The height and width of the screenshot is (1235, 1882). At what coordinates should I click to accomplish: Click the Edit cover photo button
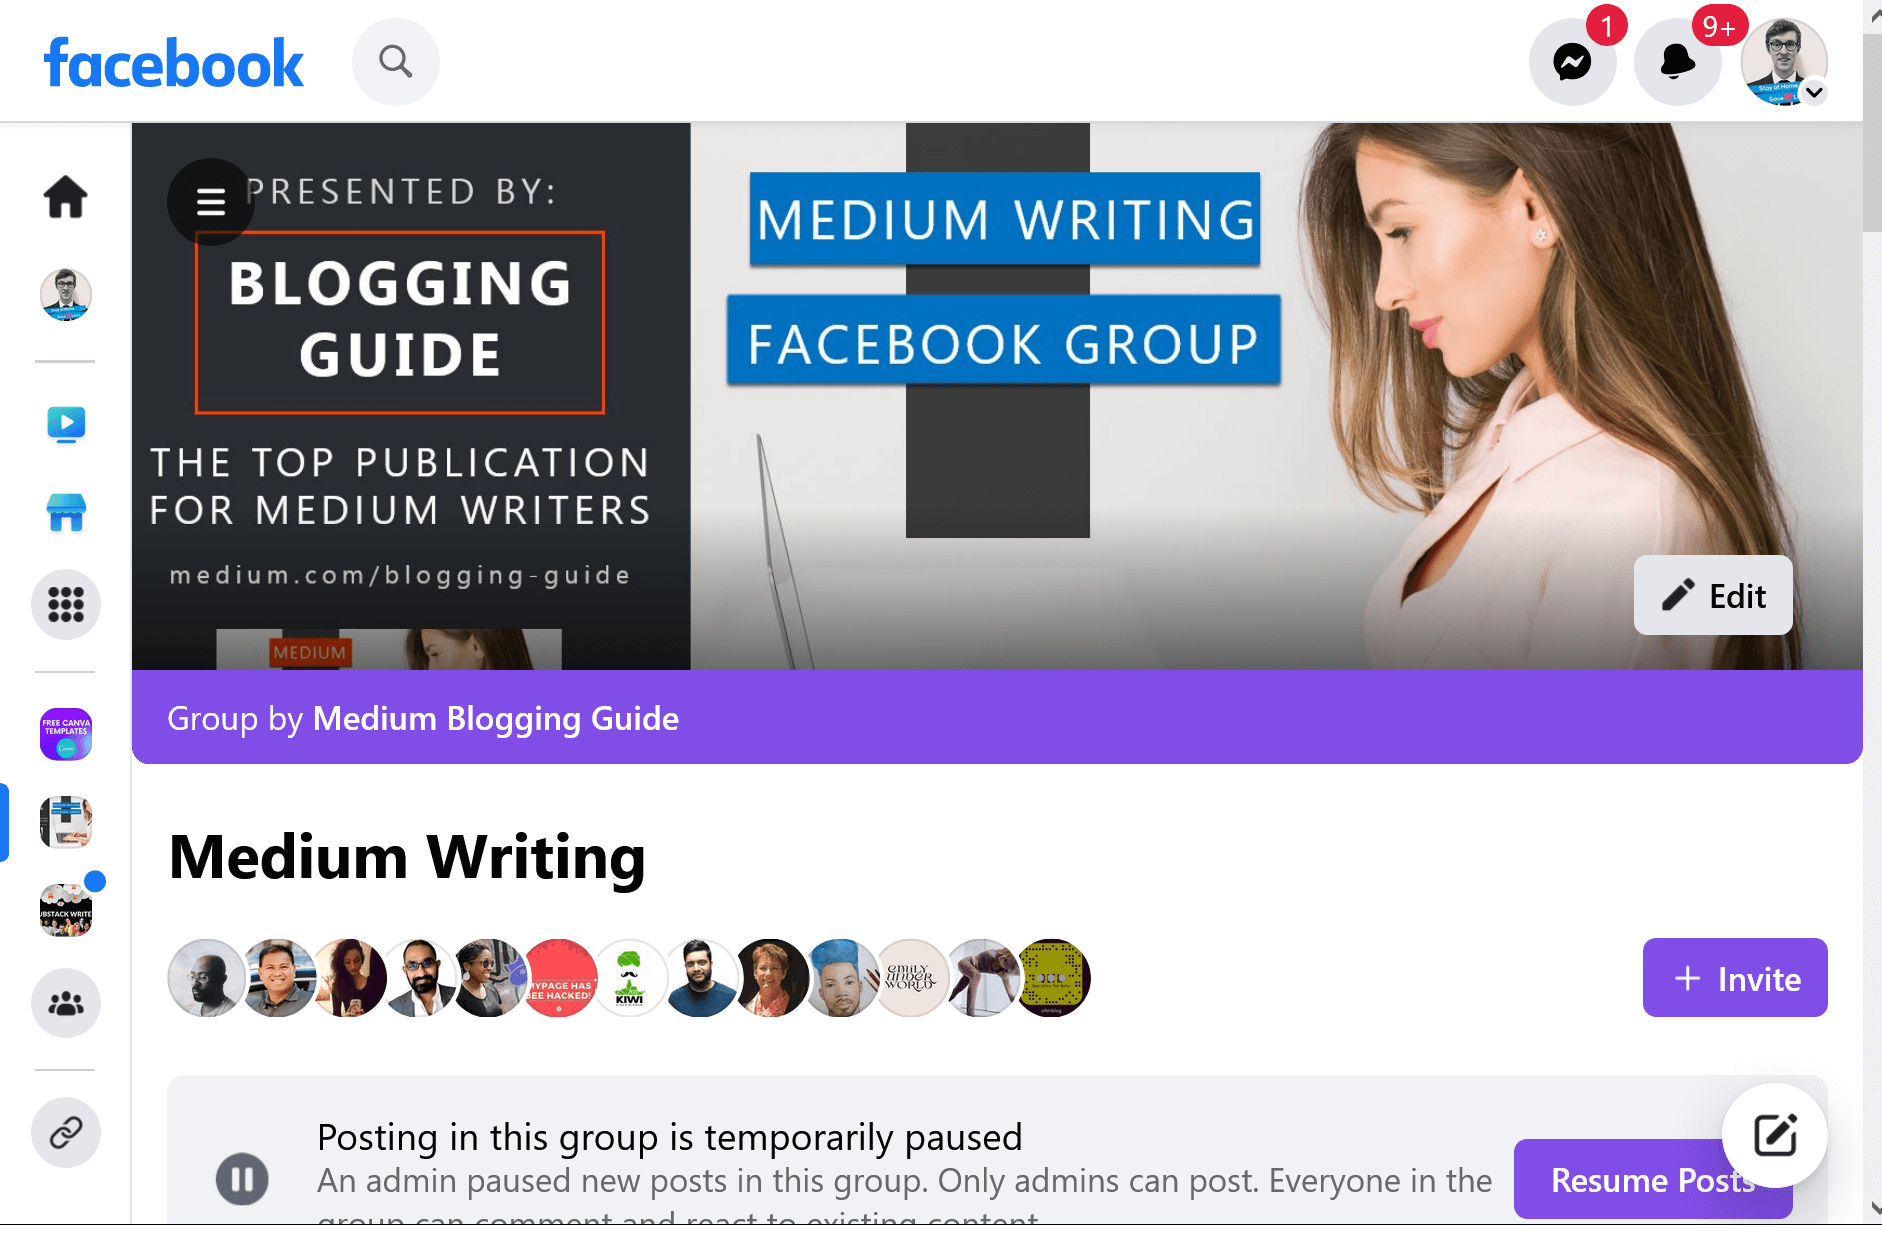(1713, 595)
